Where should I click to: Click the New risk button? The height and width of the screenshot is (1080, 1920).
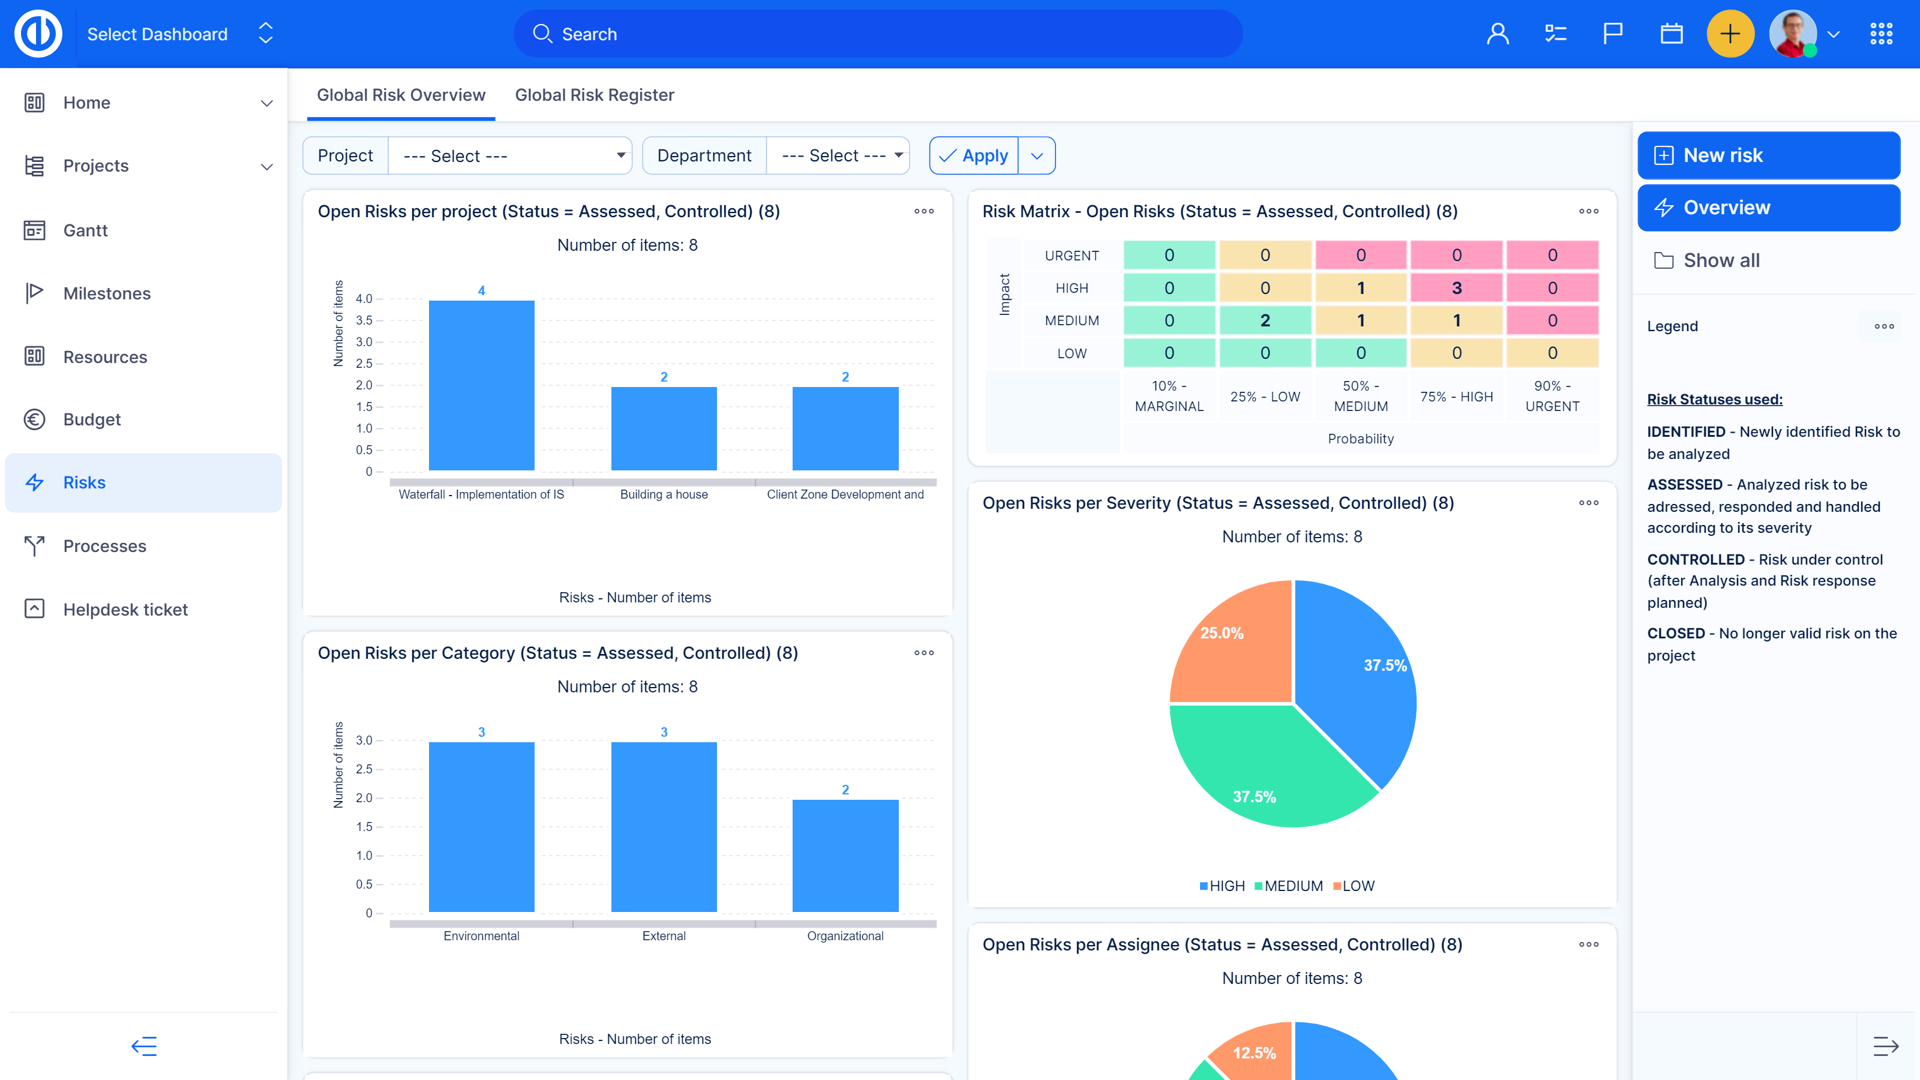[1768, 155]
